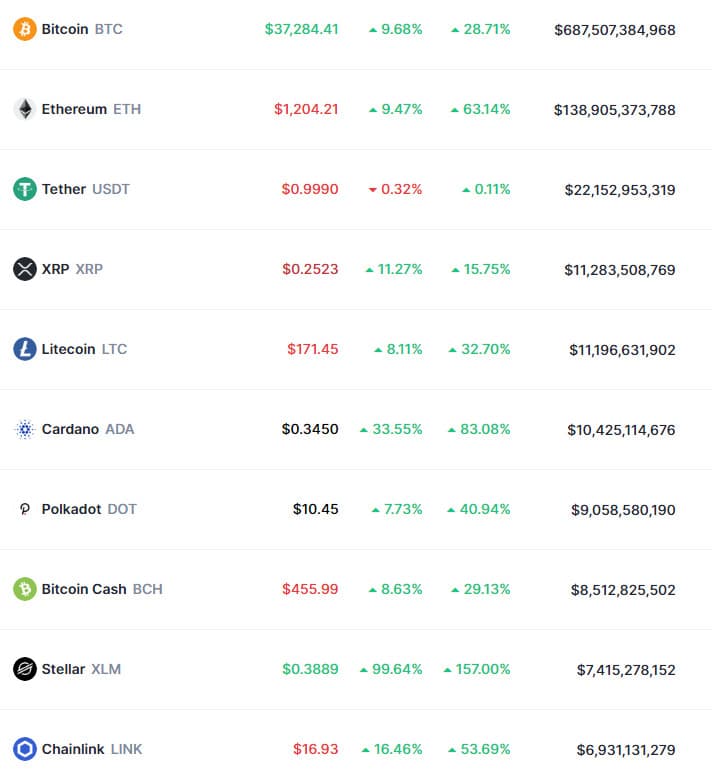Click the blue Chainlink hexagon icon

[25, 749]
